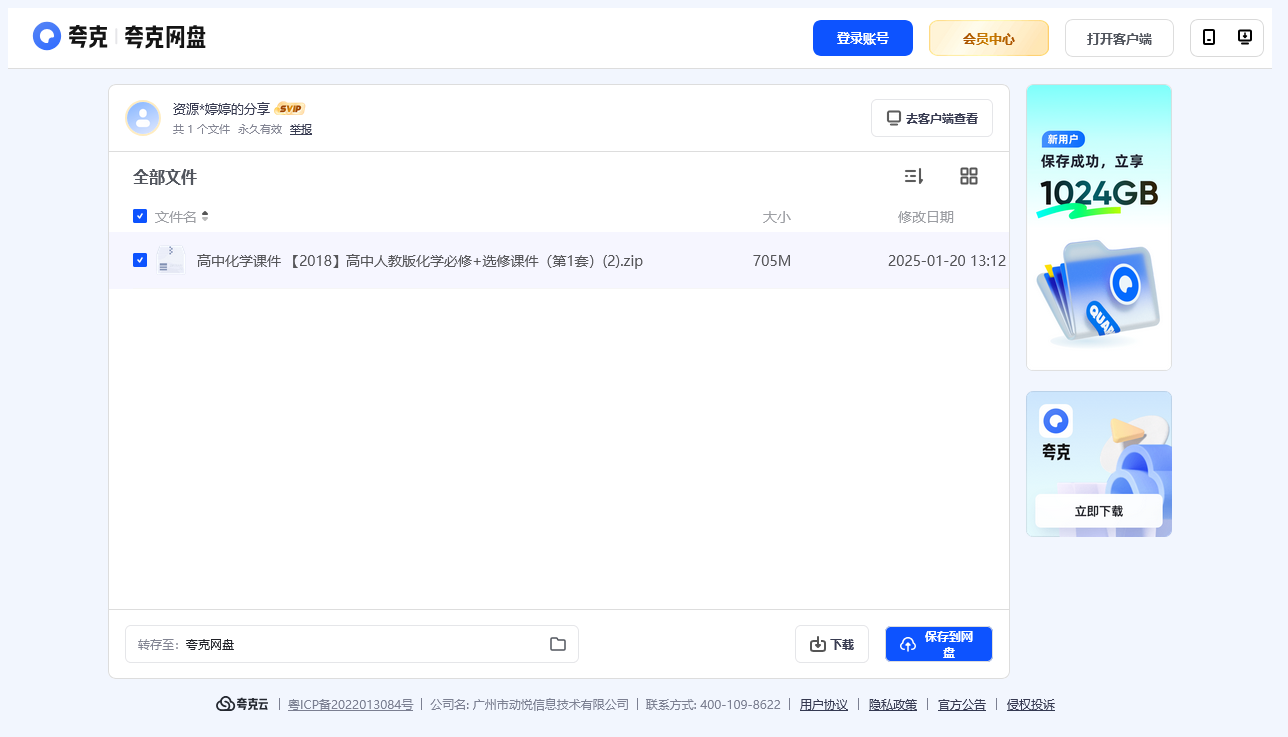Click the desktop download icon in header

[1245, 38]
